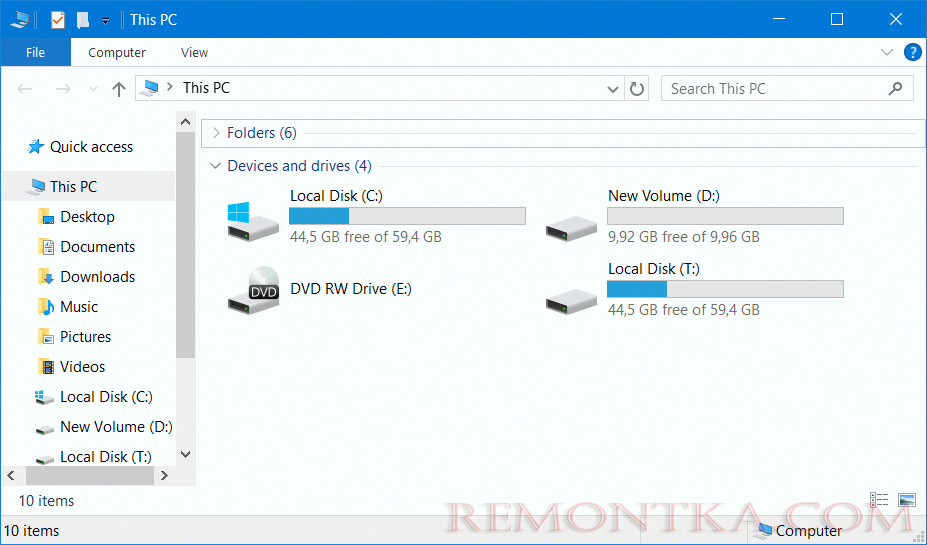Open Help with the question mark icon
Image resolution: width=927 pixels, height=545 pixels.
click(912, 52)
